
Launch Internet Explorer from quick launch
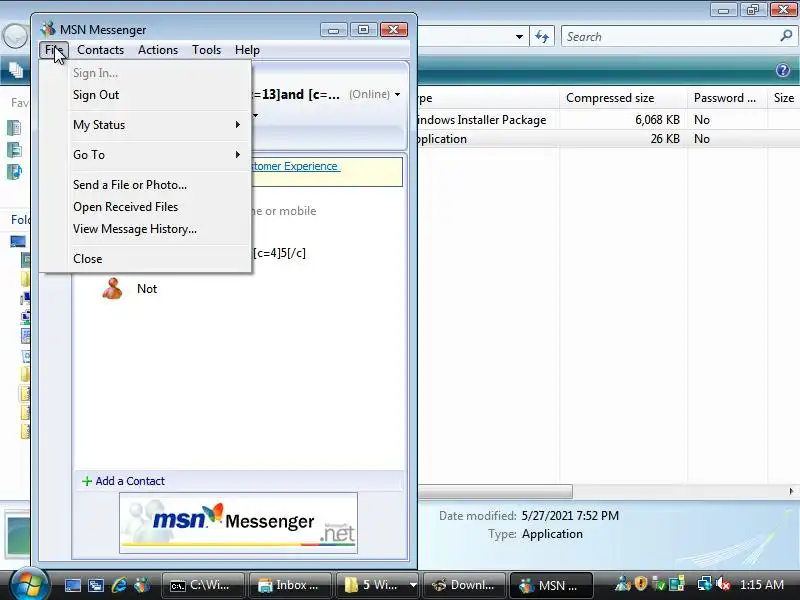[x=119, y=585]
